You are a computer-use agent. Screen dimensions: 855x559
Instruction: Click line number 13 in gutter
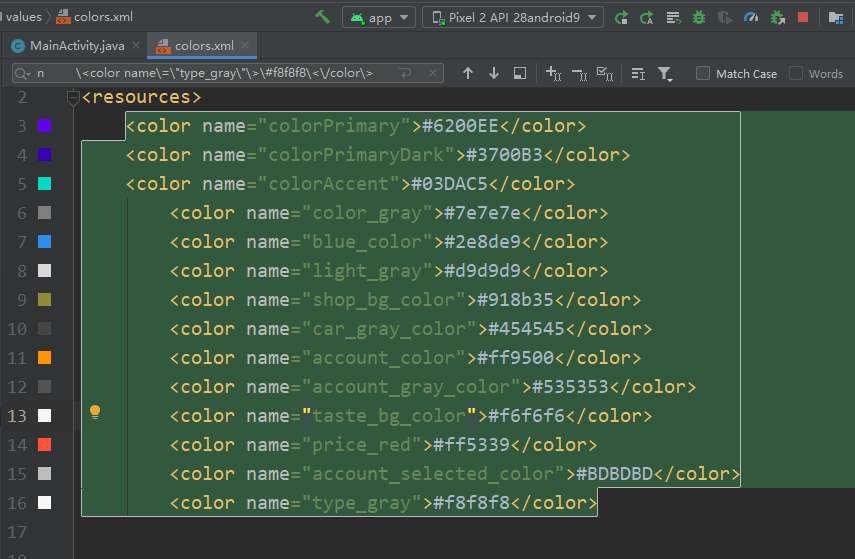click(x=17, y=416)
